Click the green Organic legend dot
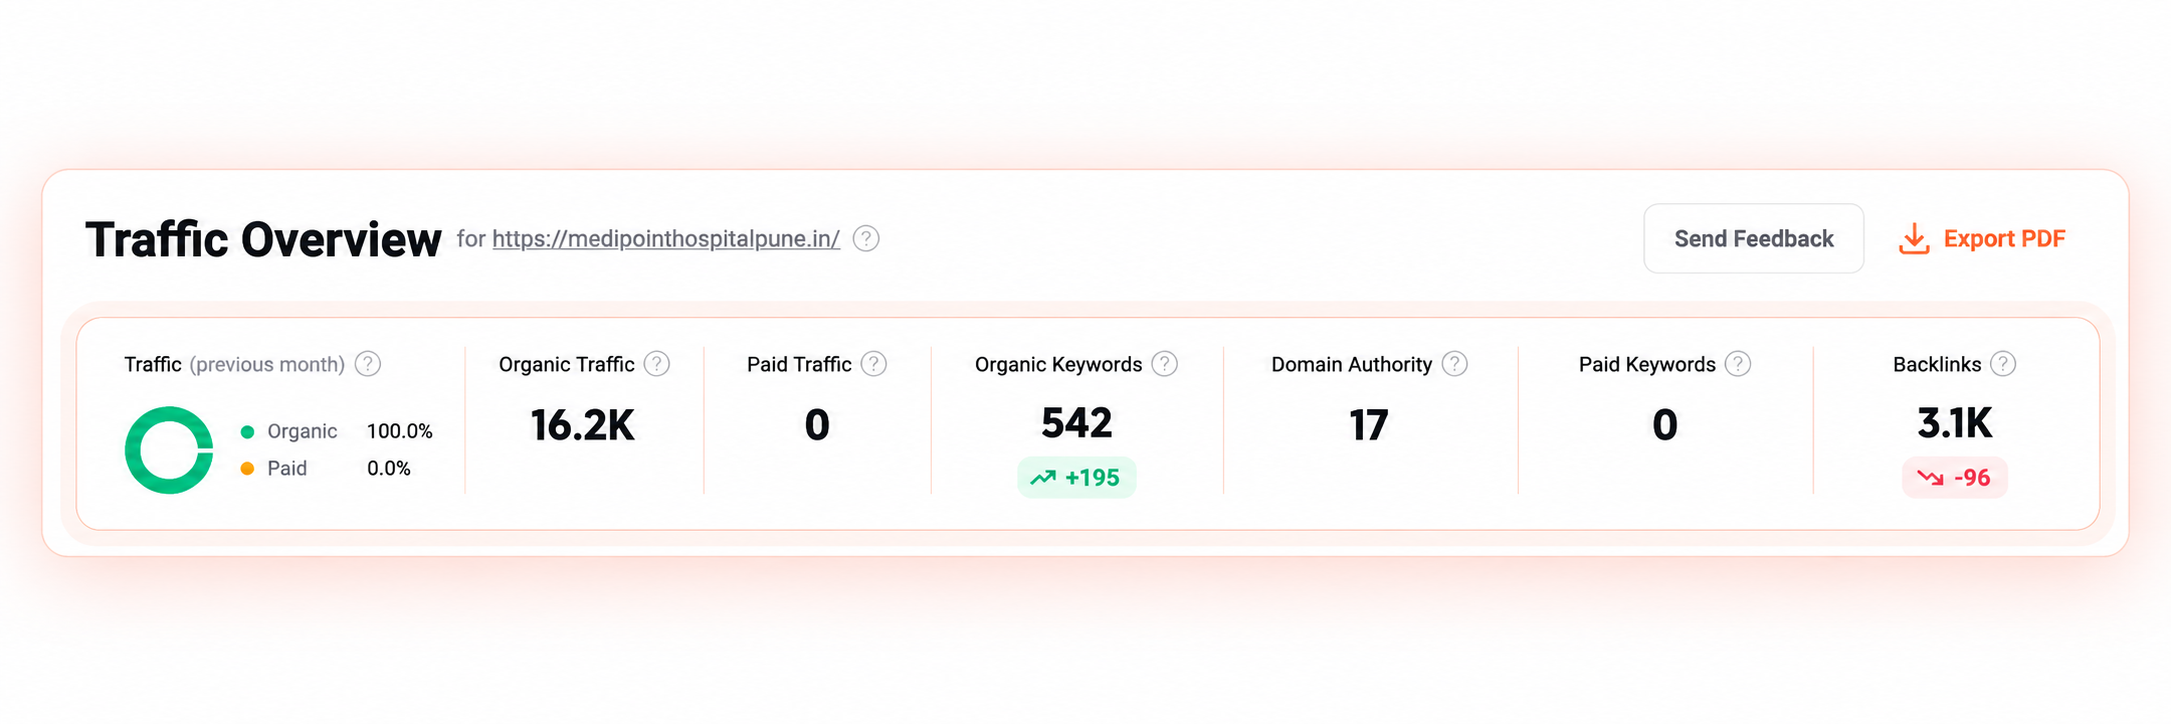The height and width of the screenshot is (724, 2171). tap(247, 432)
